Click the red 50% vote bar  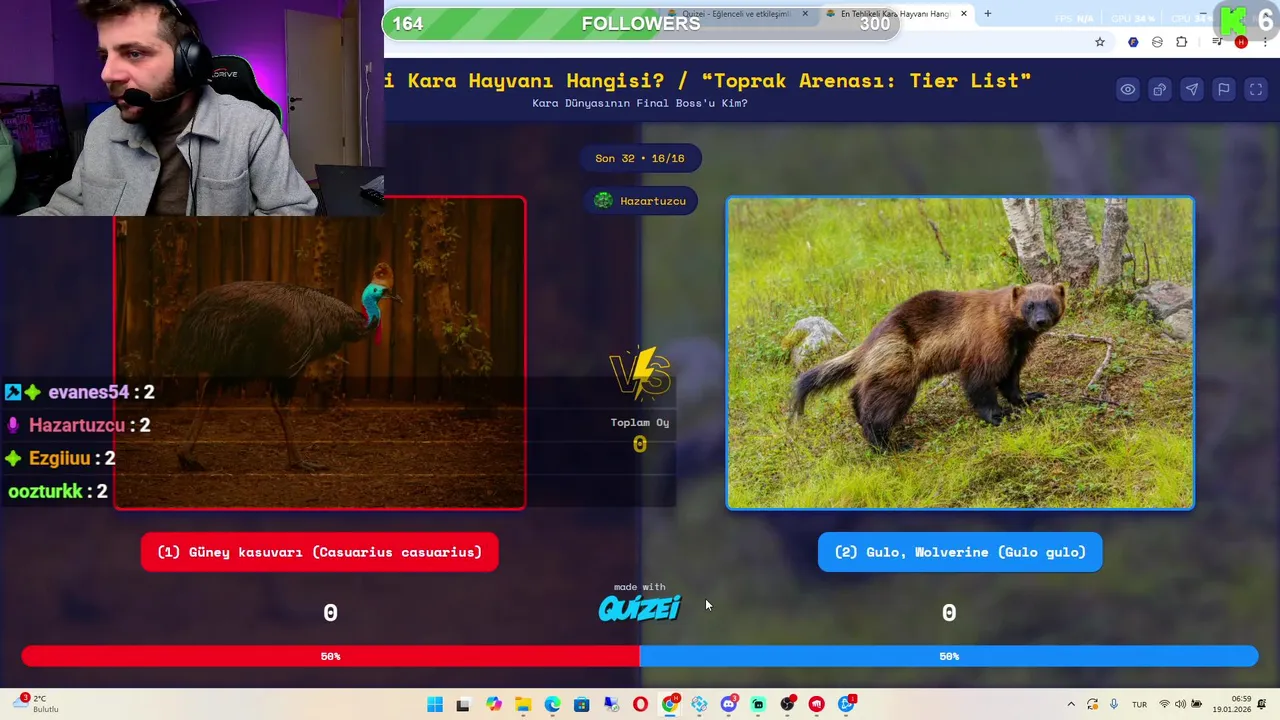pos(331,656)
